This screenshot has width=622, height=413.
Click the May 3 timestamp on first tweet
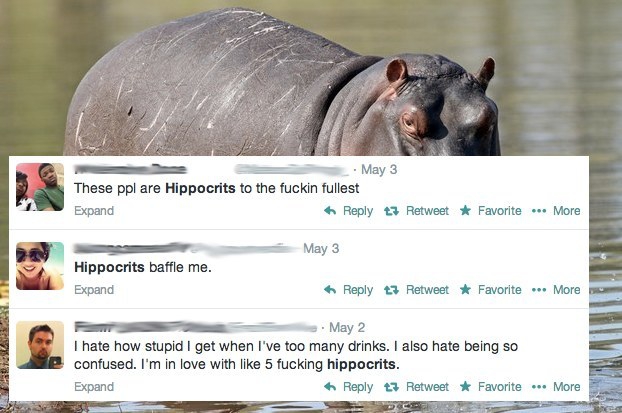379,169
